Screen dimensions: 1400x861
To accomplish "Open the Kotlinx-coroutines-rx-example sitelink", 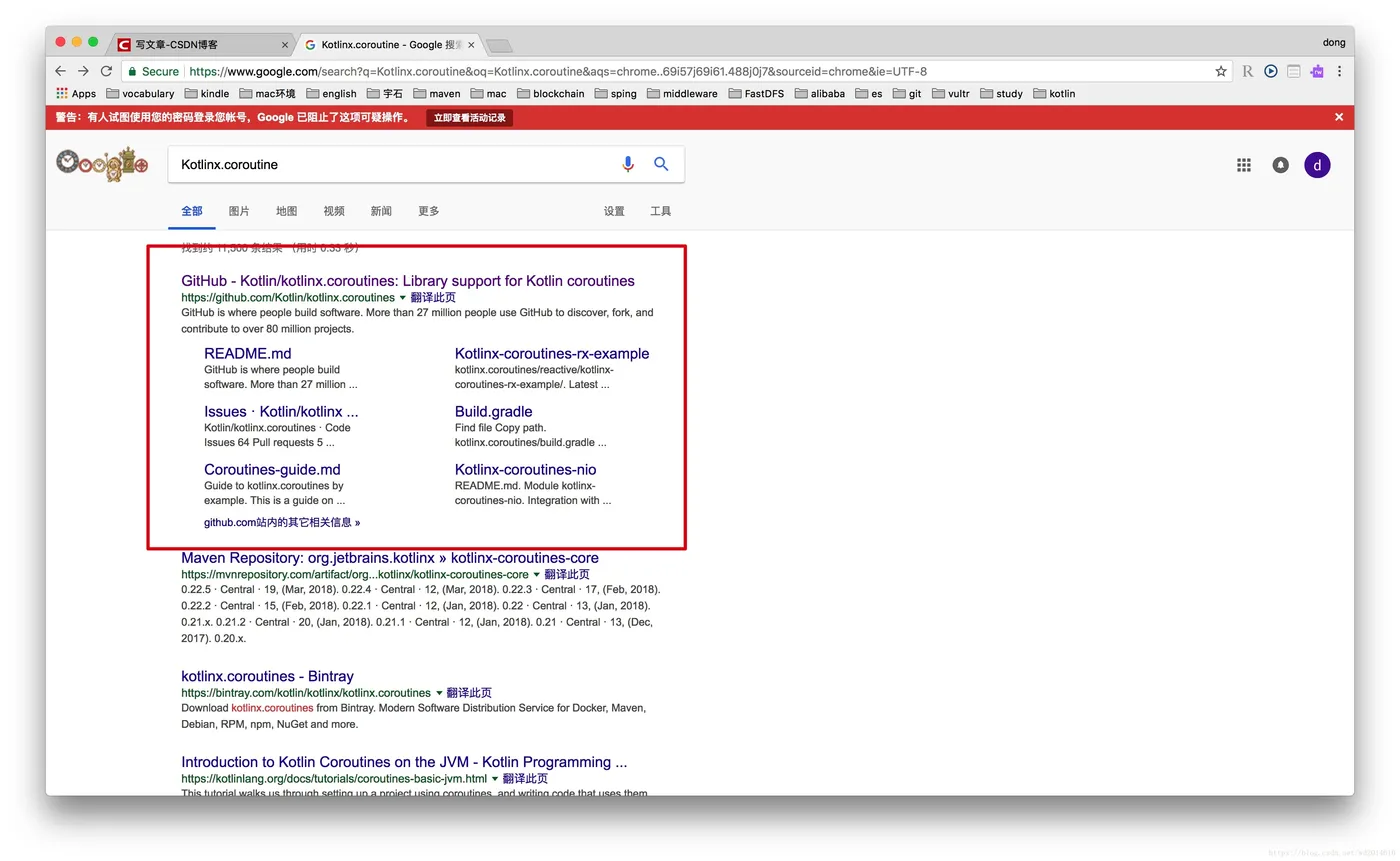I will coord(552,354).
